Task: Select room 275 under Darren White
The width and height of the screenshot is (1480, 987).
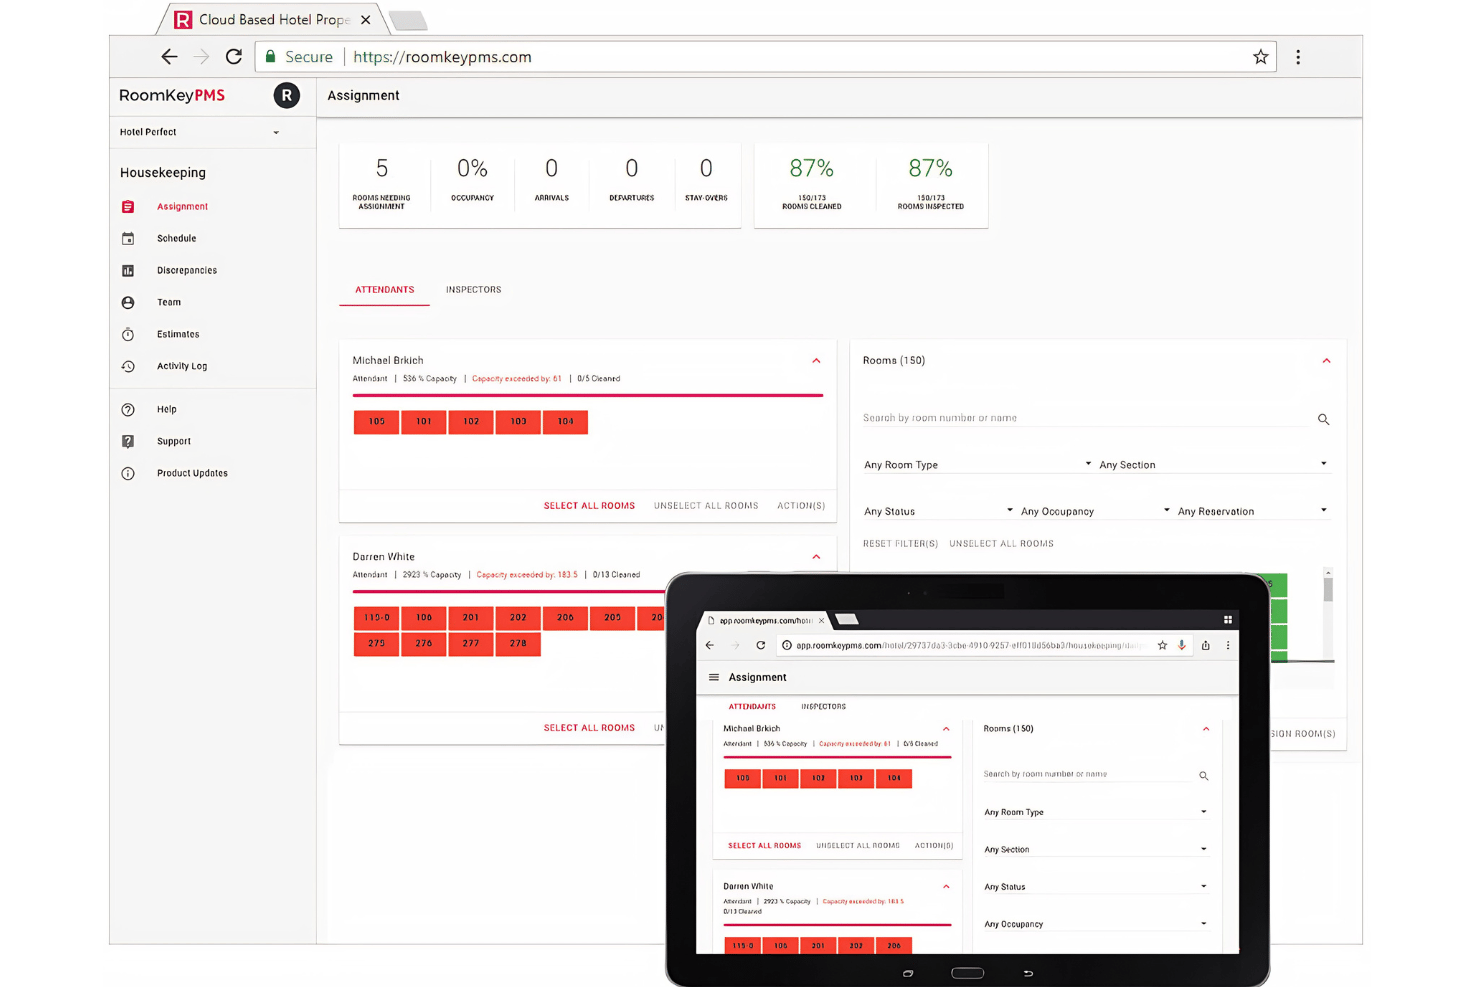Action: (377, 644)
